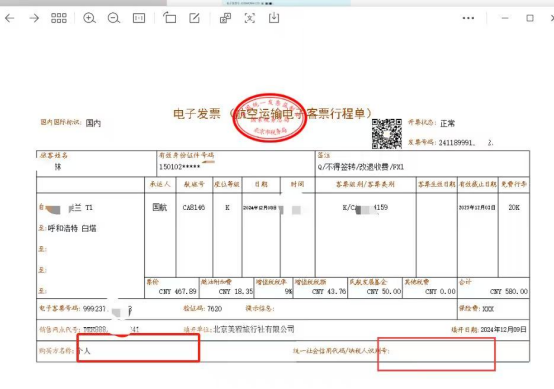The image size is (554, 389).
Task: Click the remark Q/不得签转/改退收费
Action: click(x=360, y=167)
